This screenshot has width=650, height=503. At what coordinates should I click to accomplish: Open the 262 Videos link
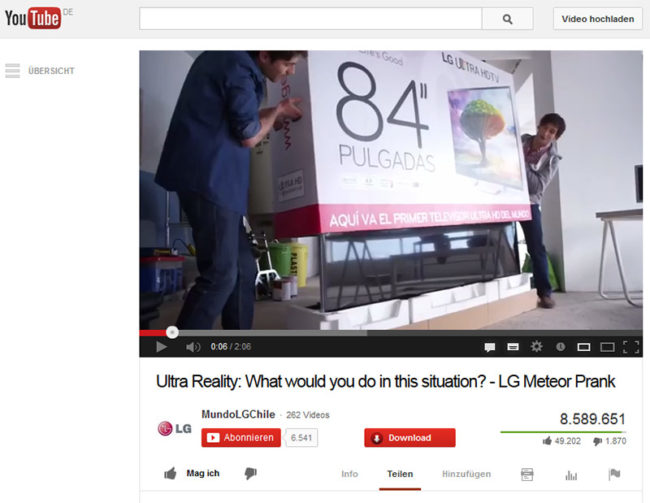(308, 415)
